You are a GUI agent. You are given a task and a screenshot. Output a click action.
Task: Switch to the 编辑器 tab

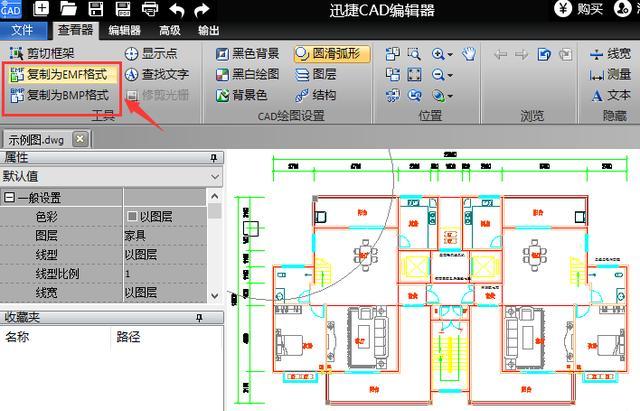click(x=124, y=30)
